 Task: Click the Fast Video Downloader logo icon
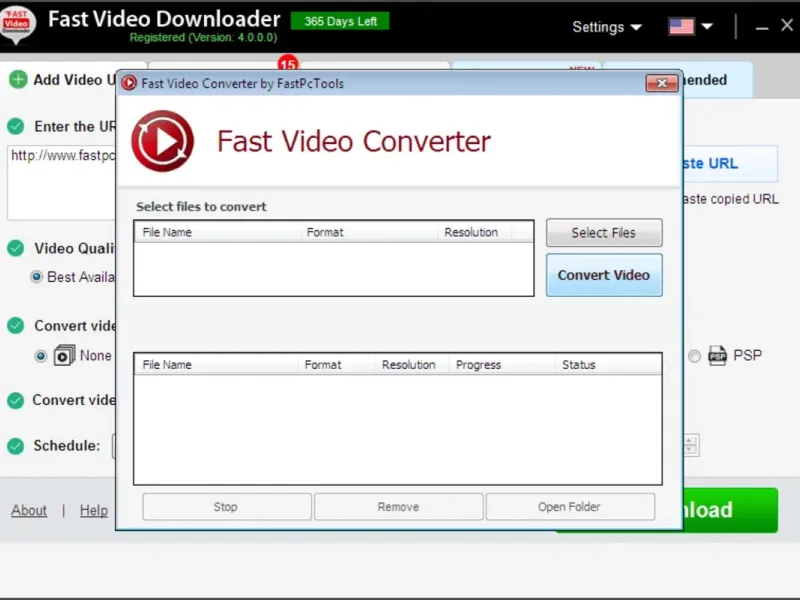17,23
